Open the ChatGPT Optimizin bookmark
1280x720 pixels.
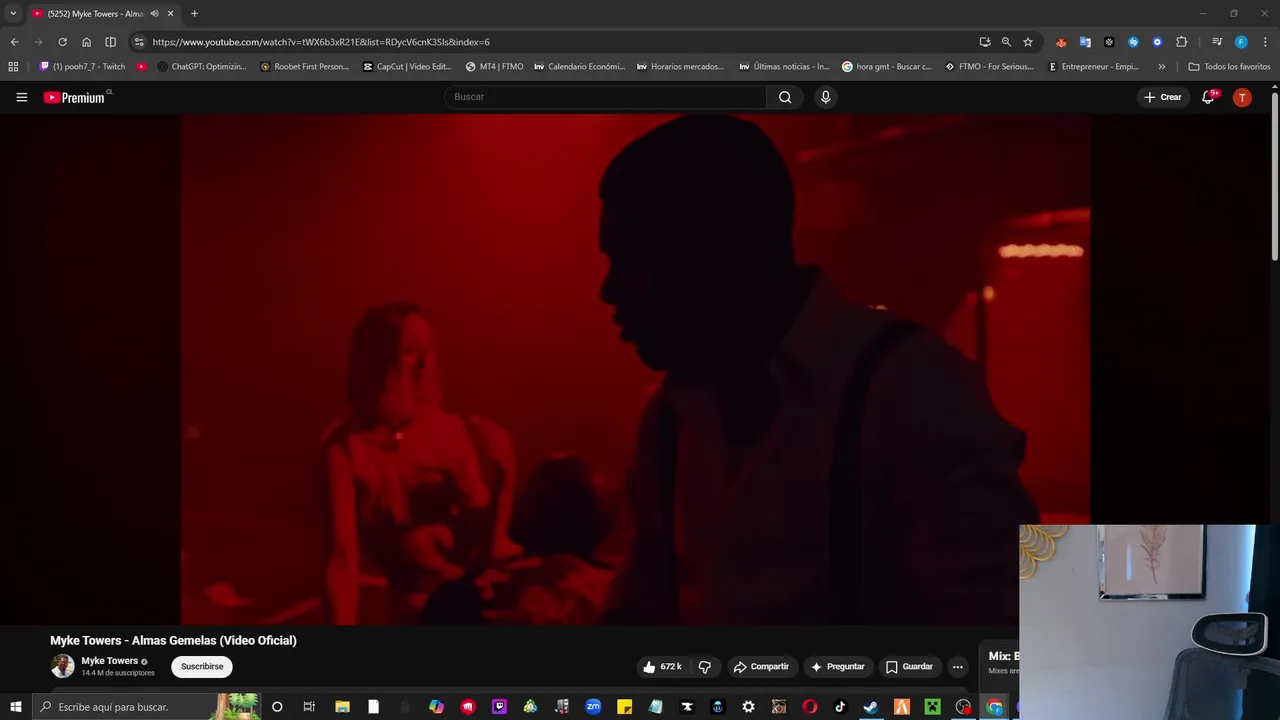[201, 67]
